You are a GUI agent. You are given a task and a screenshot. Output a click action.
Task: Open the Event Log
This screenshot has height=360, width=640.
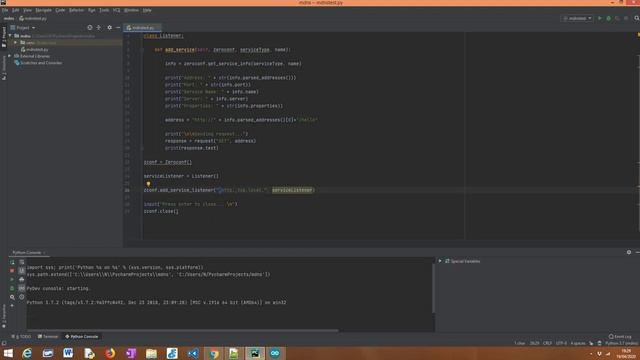620,336
